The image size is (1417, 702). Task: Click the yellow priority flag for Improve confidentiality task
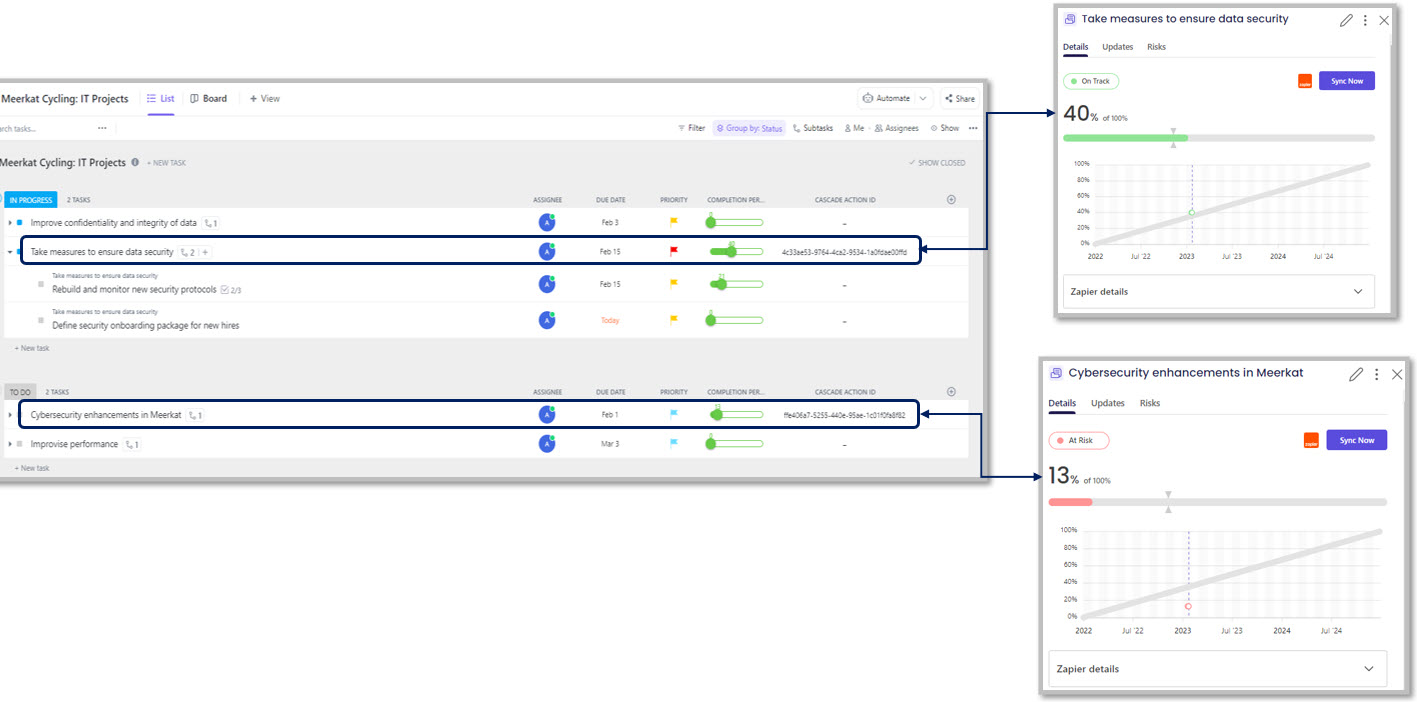(674, 222)
